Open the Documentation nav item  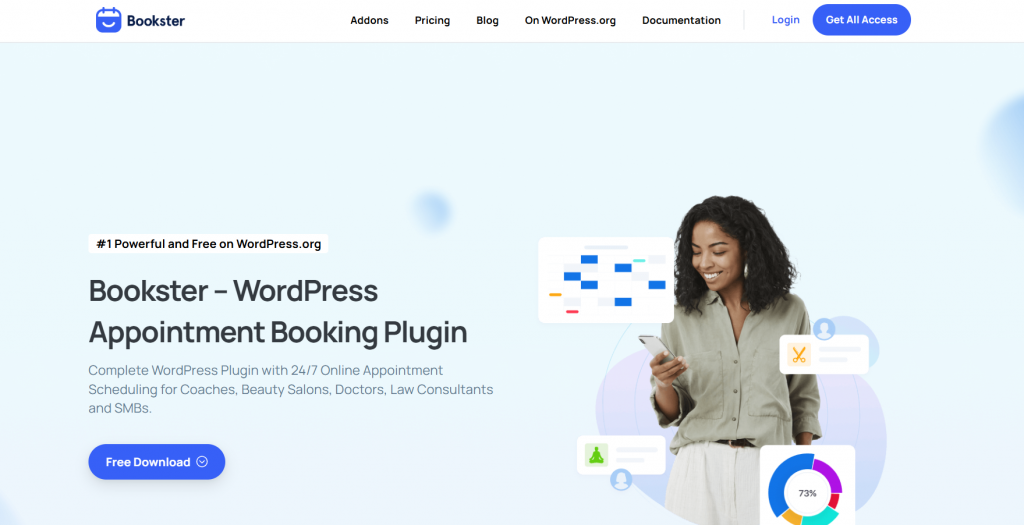[x=681, y=20]
